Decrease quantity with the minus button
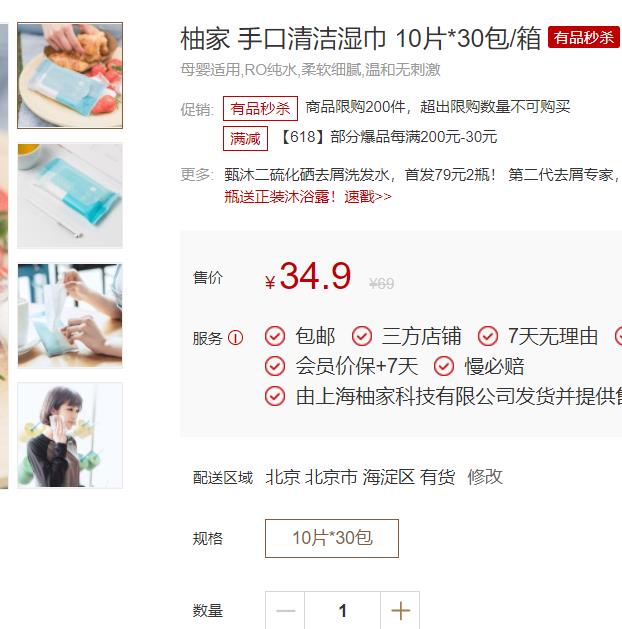The width and height of the screenshot is (622, 629). point(285,611)
